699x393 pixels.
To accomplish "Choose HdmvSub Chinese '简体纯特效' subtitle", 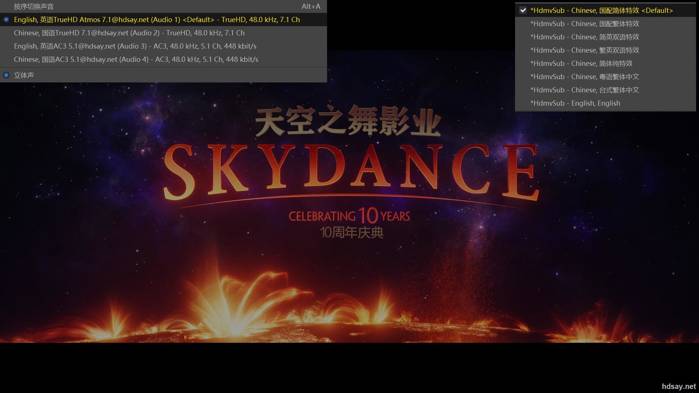I will pos(605,63).
